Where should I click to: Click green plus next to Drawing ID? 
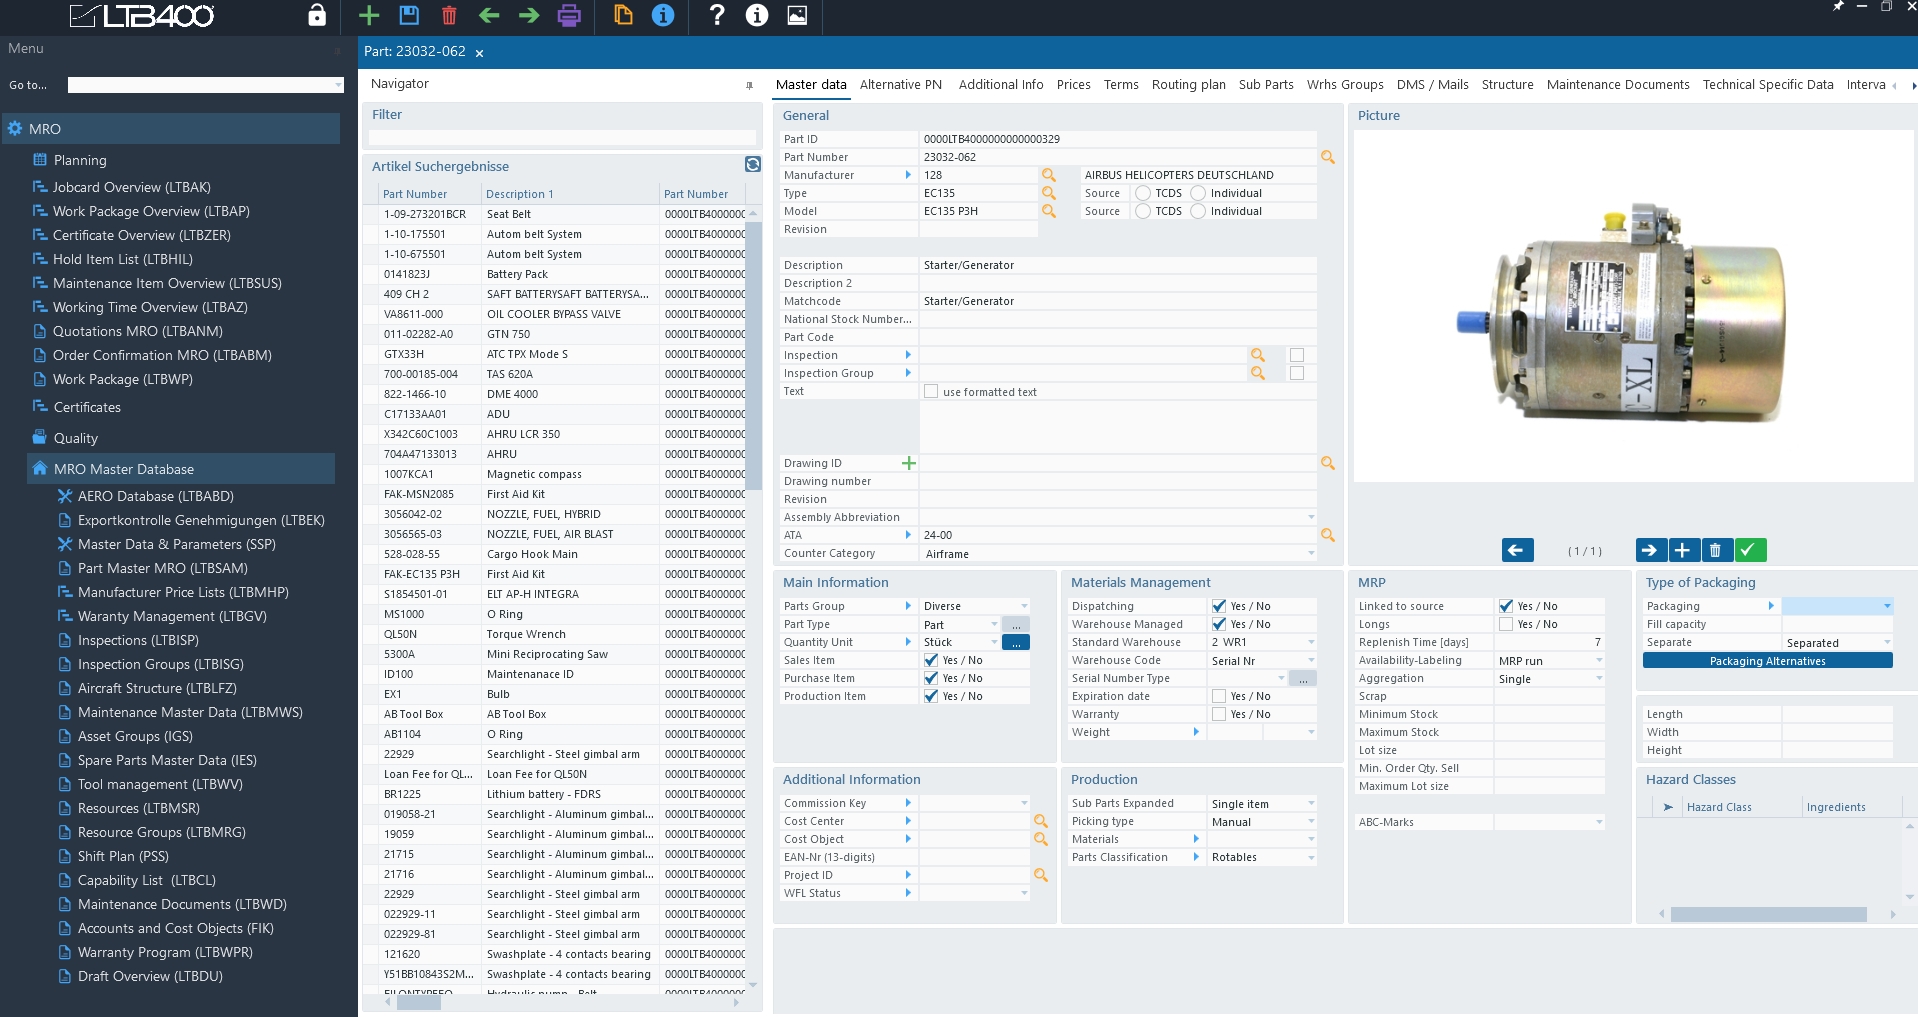(x=909, y=463)
